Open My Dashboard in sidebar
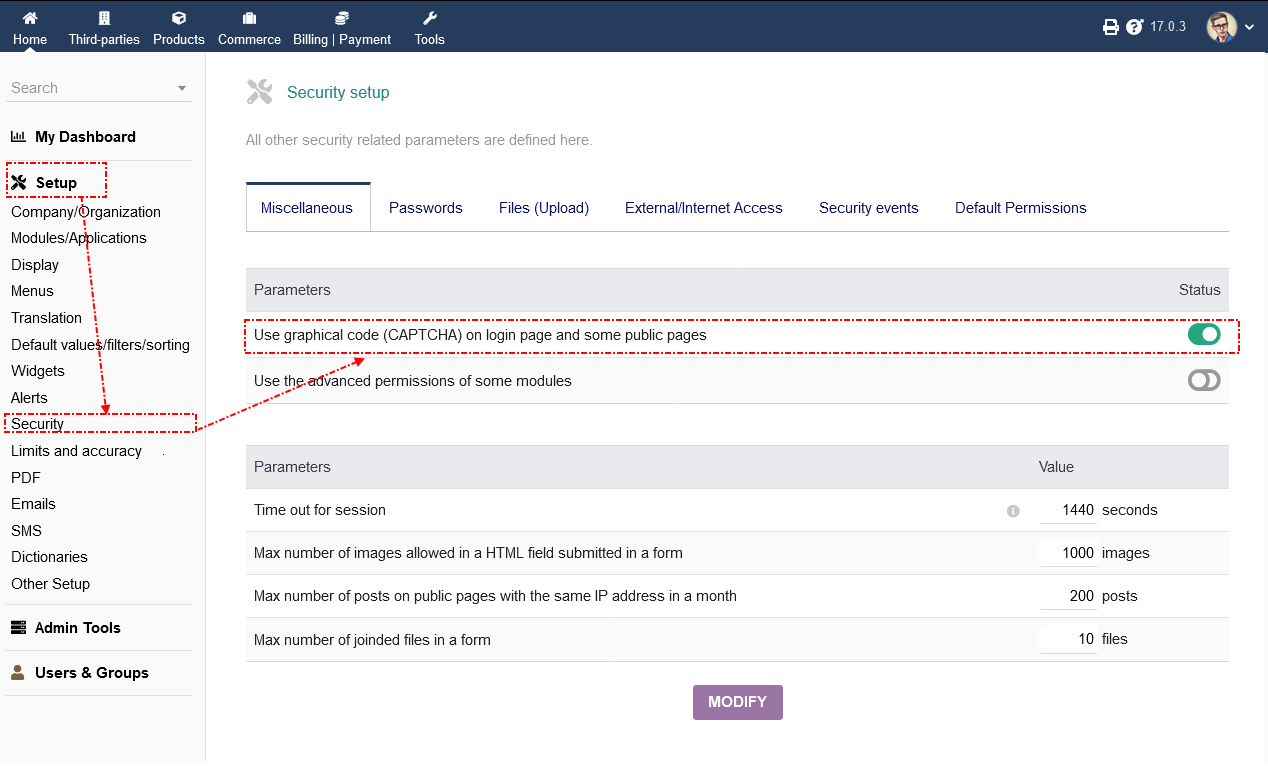The height and width of the screenshot is (781, 1268). pyautogui.click(x=85, y=137)
